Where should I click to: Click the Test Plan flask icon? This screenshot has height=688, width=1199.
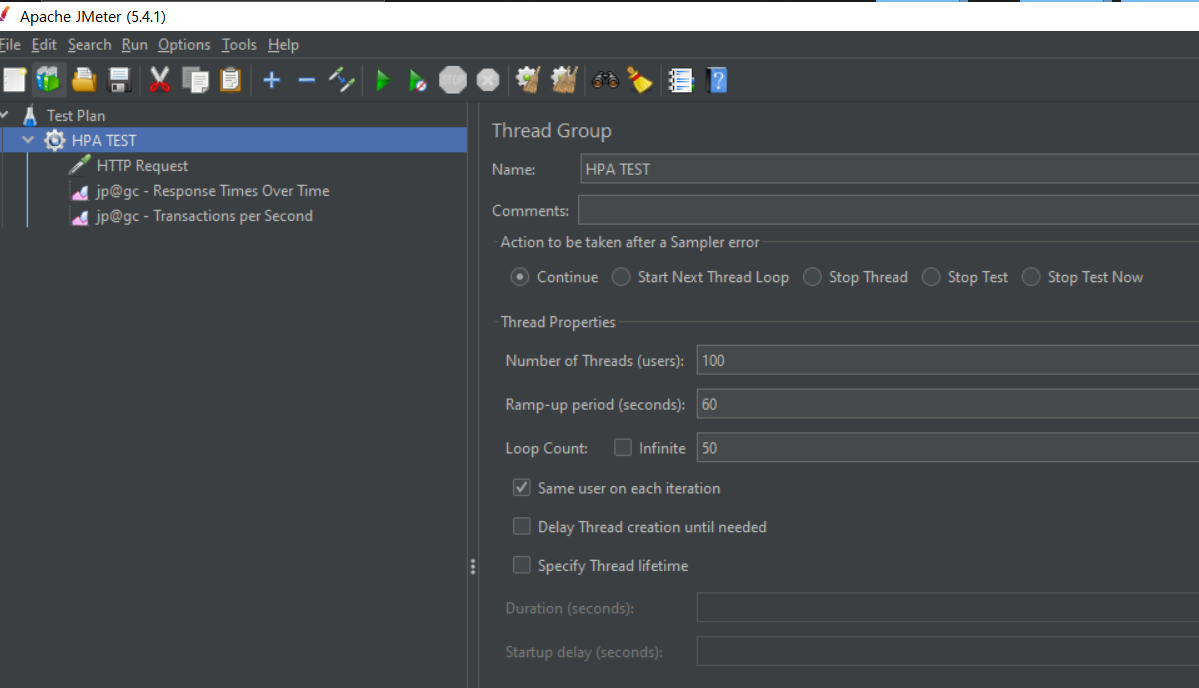coord(30,115)
